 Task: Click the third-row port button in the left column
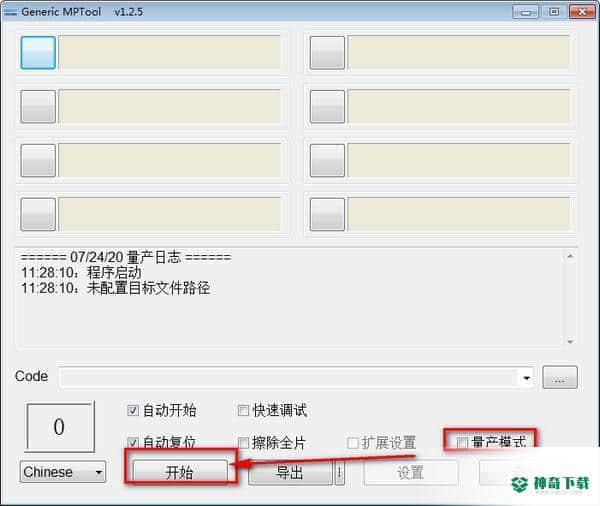coord(38,160)
